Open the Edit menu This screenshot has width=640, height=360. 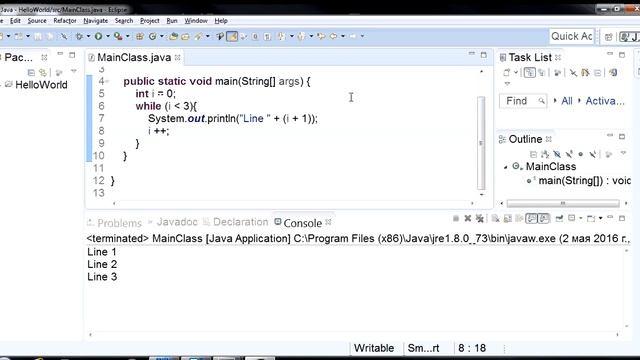pos(15,21)
